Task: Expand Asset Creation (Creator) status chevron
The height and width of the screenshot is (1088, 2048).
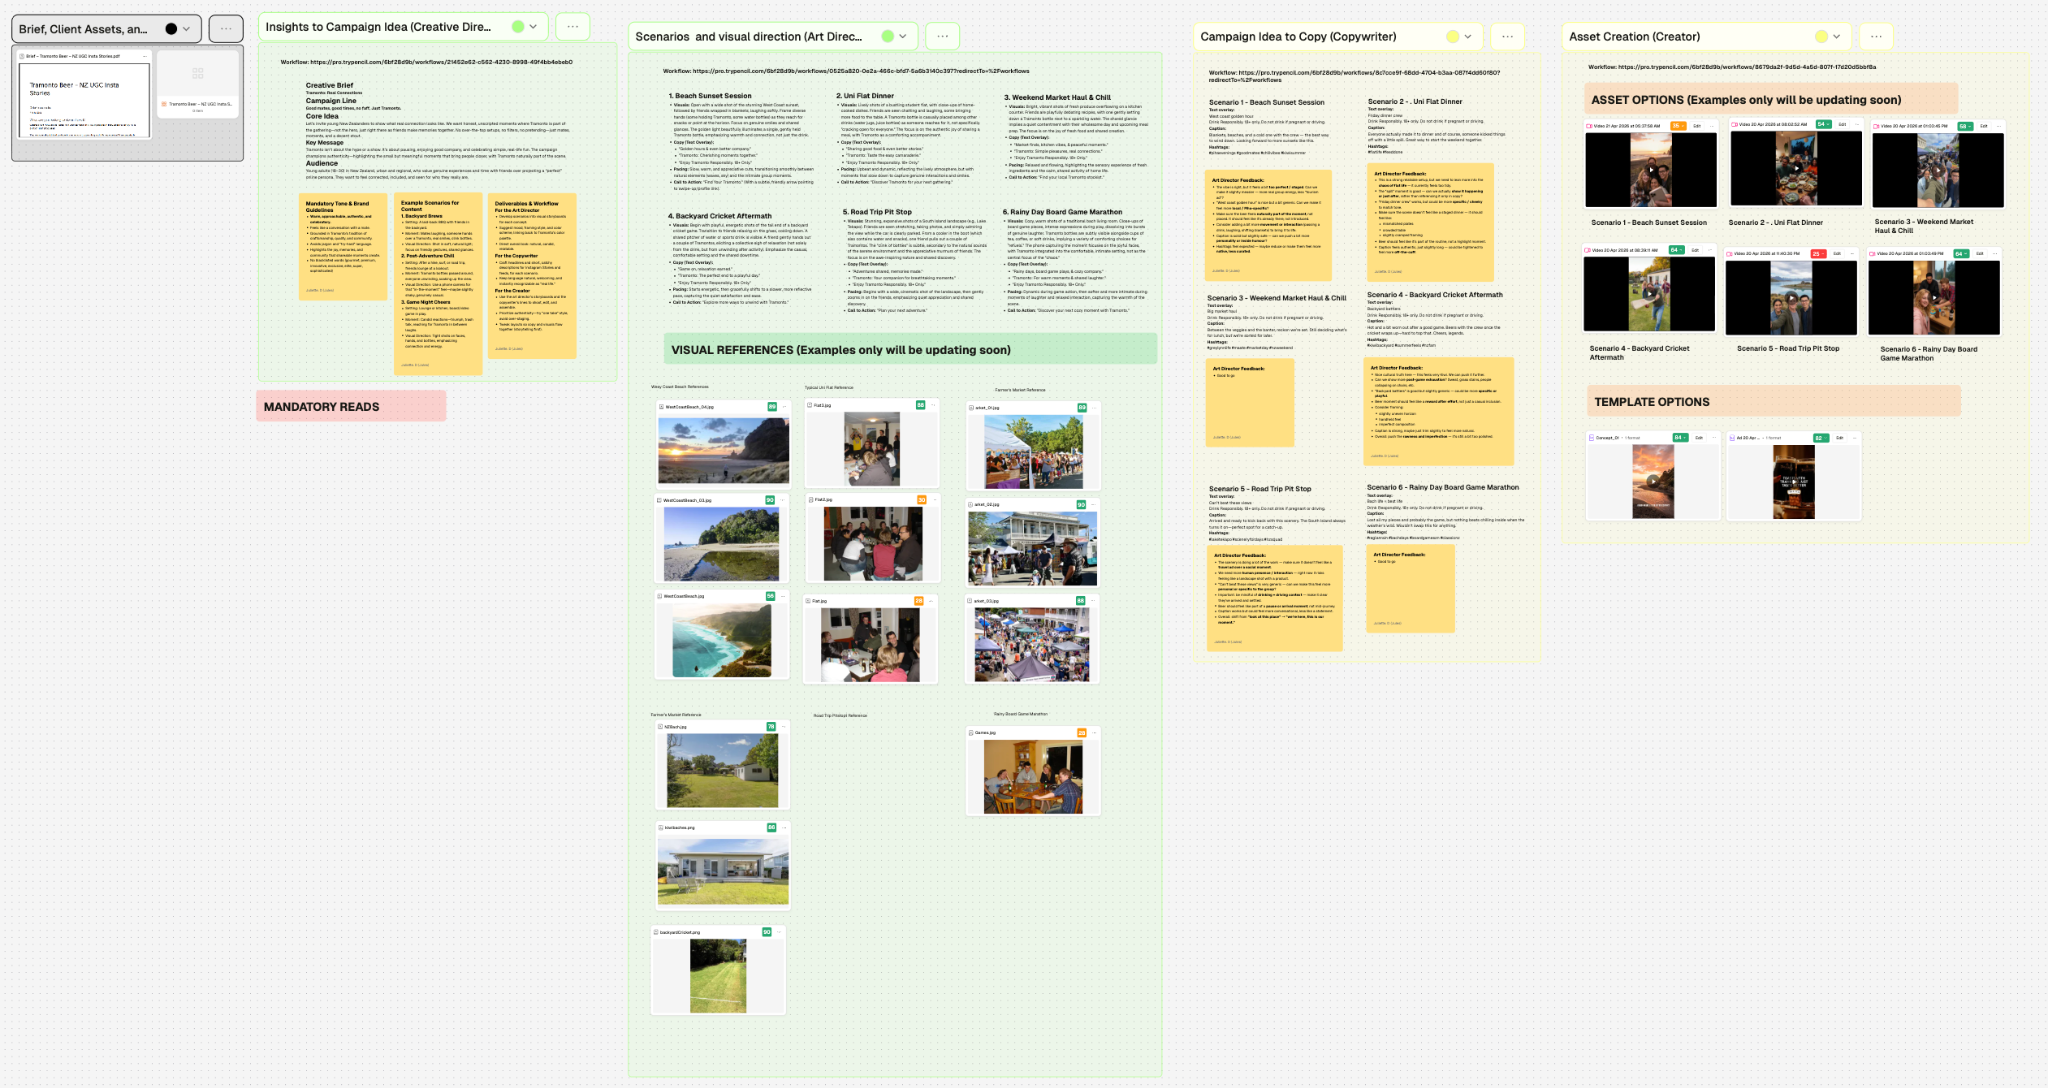Action: tap(1837, 37)
